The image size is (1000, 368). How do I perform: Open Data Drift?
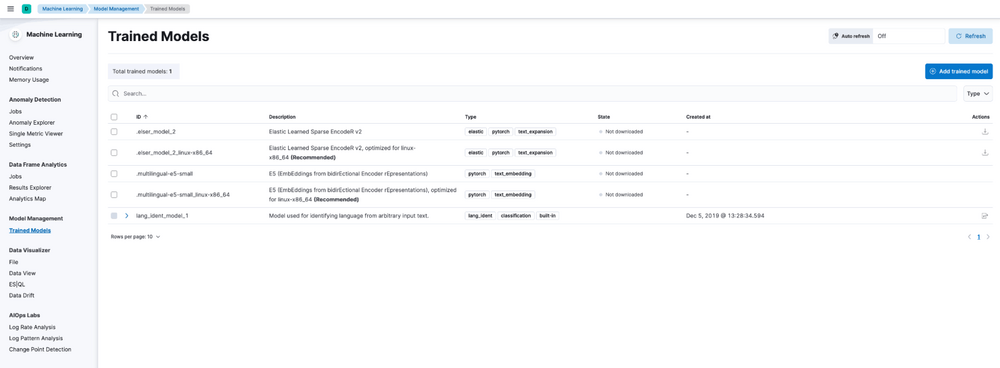22,295
